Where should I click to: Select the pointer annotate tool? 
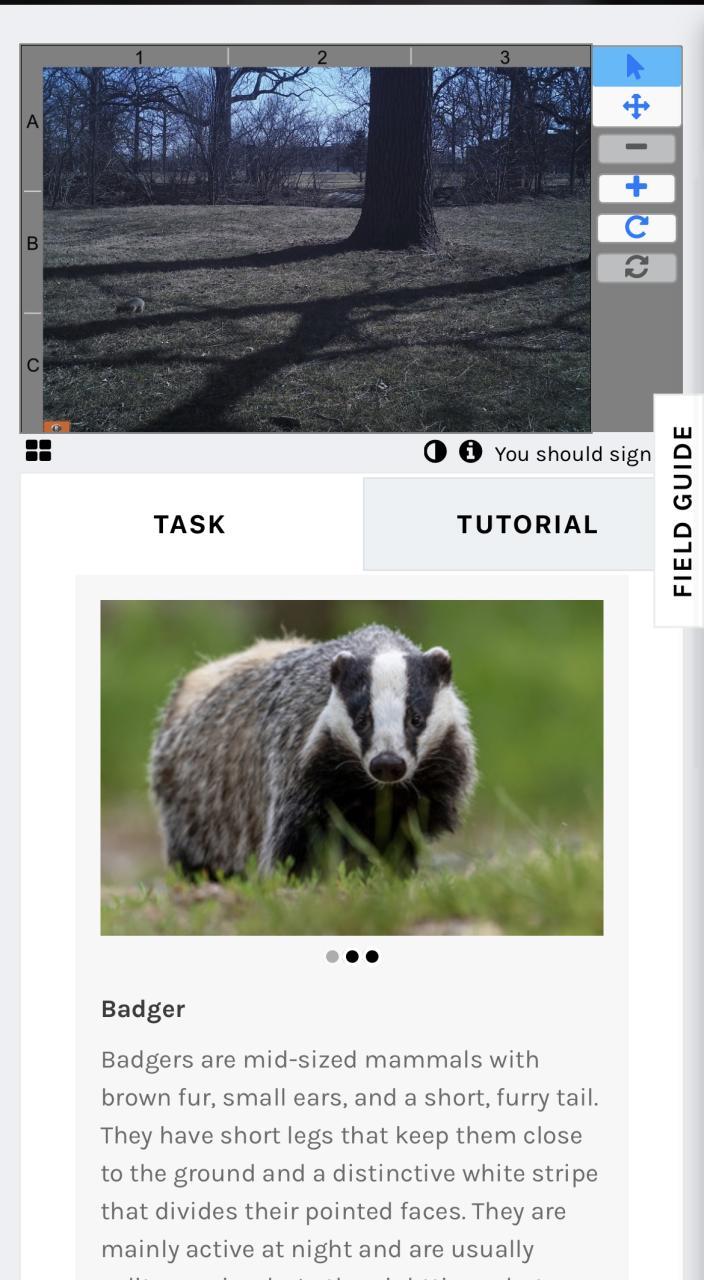click(636, 65)
